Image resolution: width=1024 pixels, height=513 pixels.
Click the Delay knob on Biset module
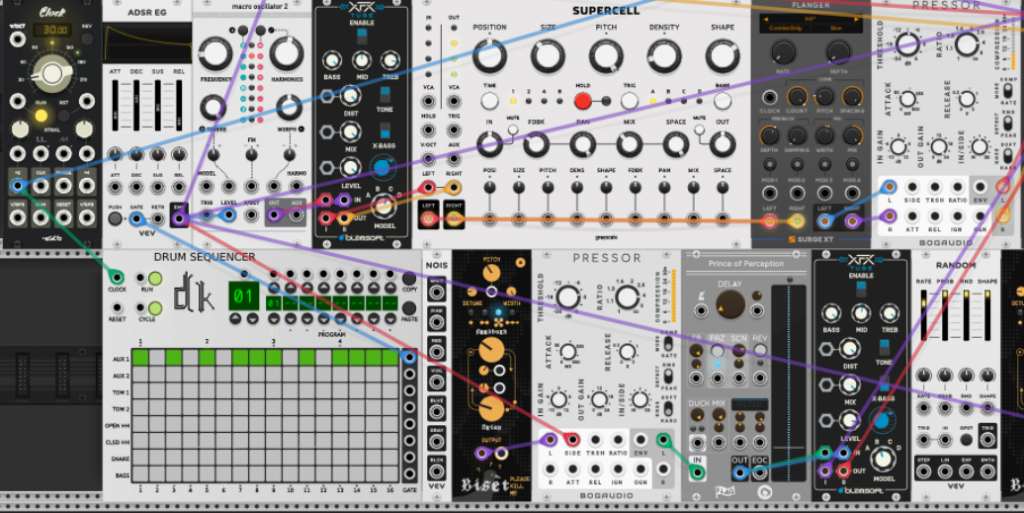pyautogui.click(x=491, y=409)
